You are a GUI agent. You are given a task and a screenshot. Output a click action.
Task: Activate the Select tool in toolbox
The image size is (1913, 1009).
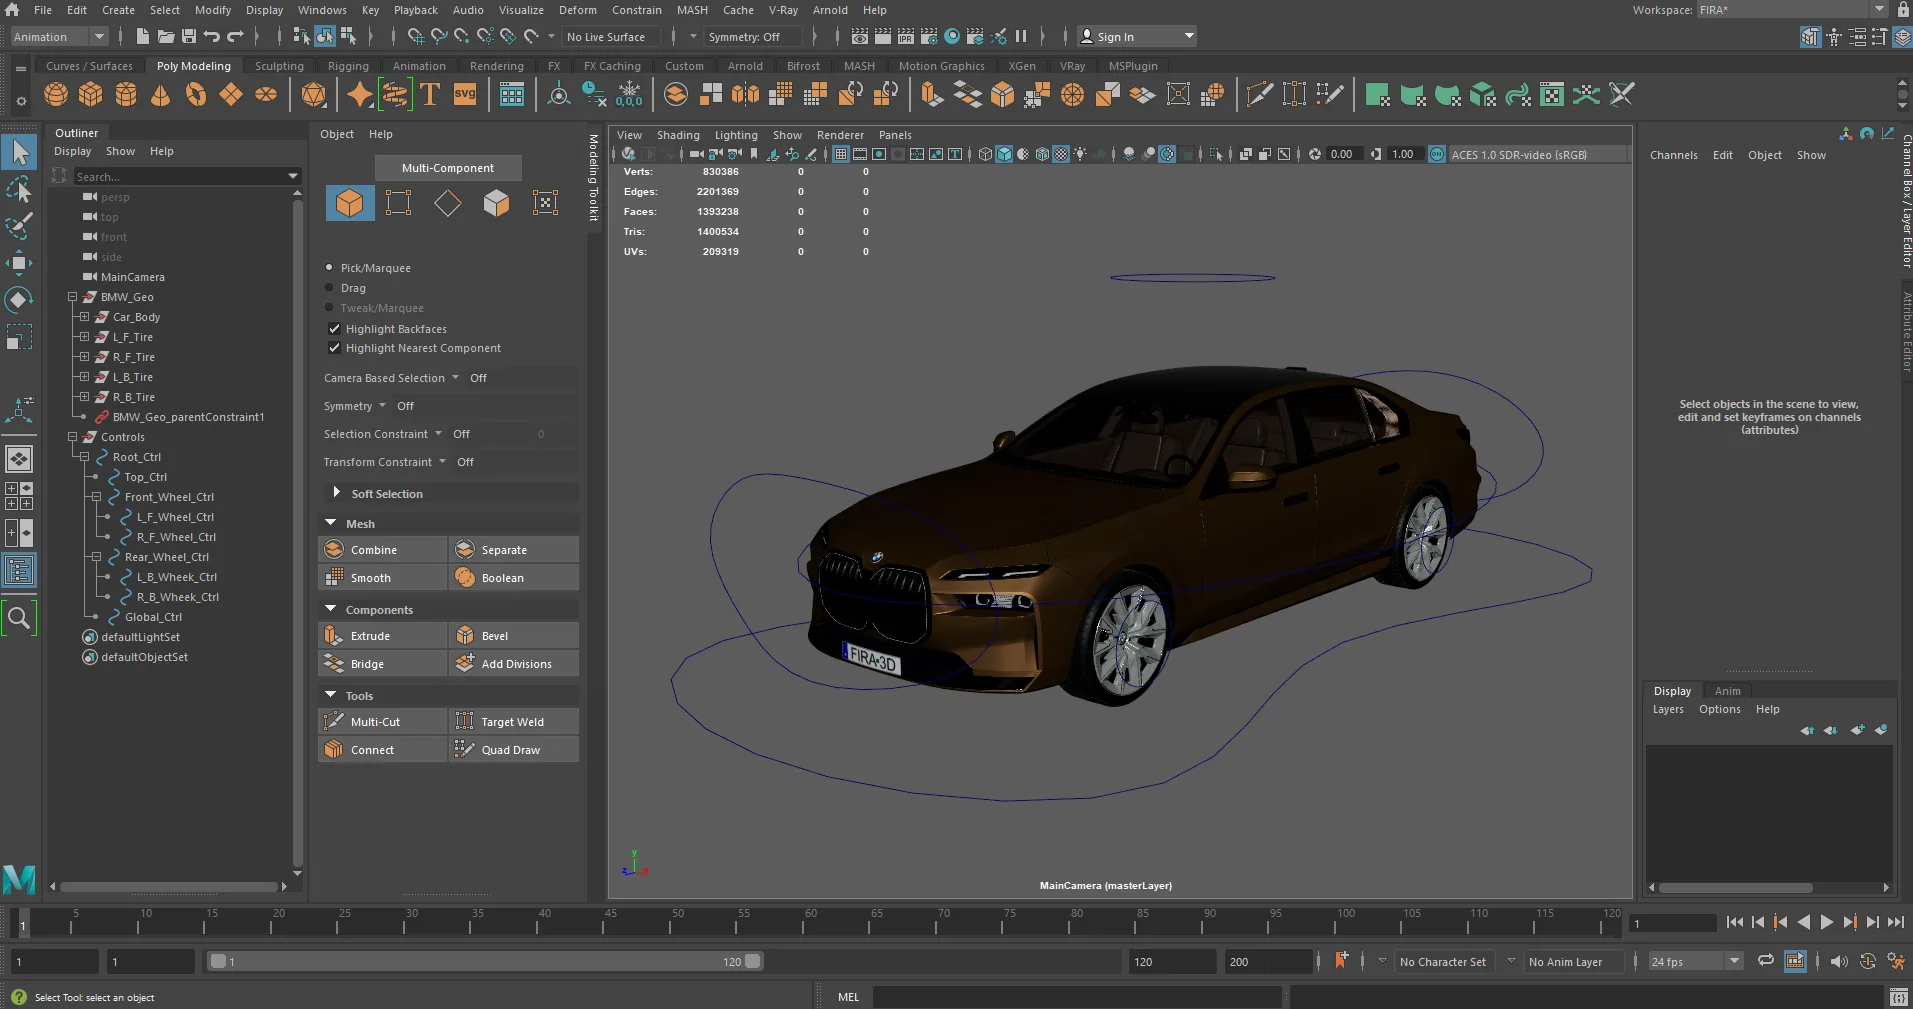[19, 152]
